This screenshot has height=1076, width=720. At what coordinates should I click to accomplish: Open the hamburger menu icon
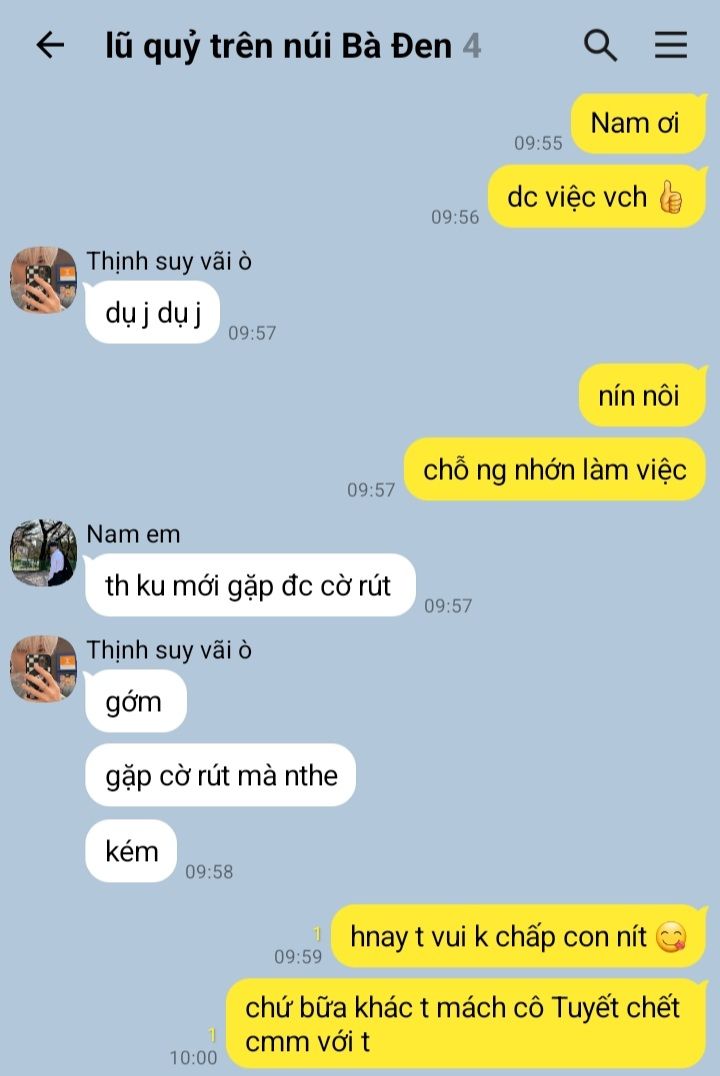coord(671,45)
